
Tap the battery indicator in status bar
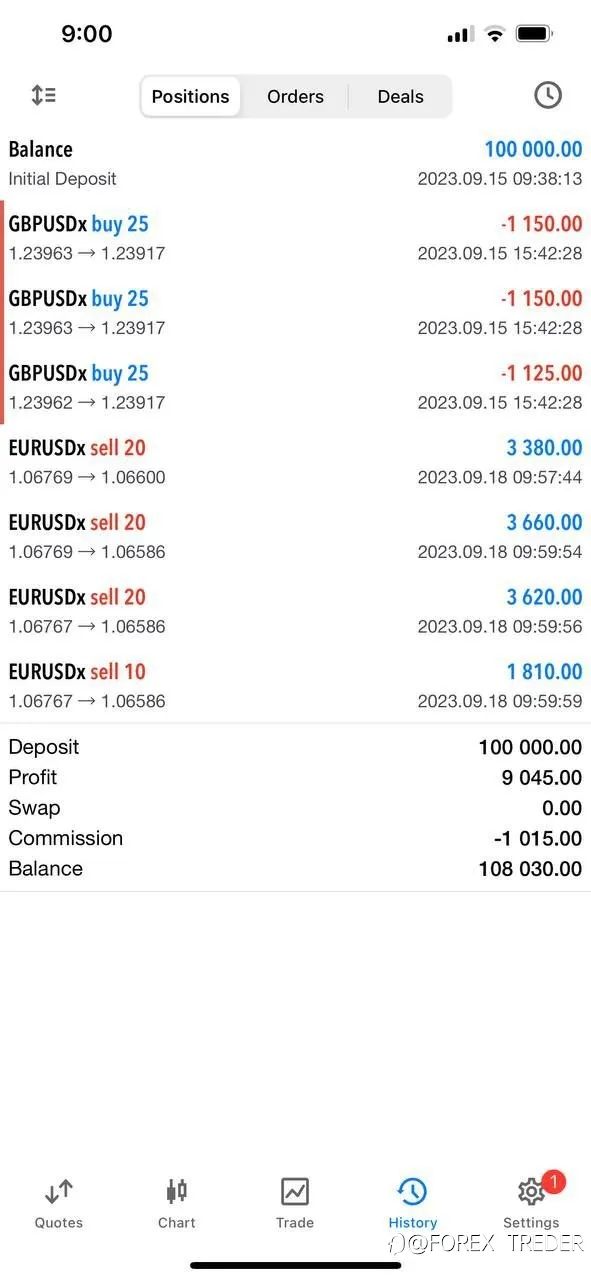point(535,34)
